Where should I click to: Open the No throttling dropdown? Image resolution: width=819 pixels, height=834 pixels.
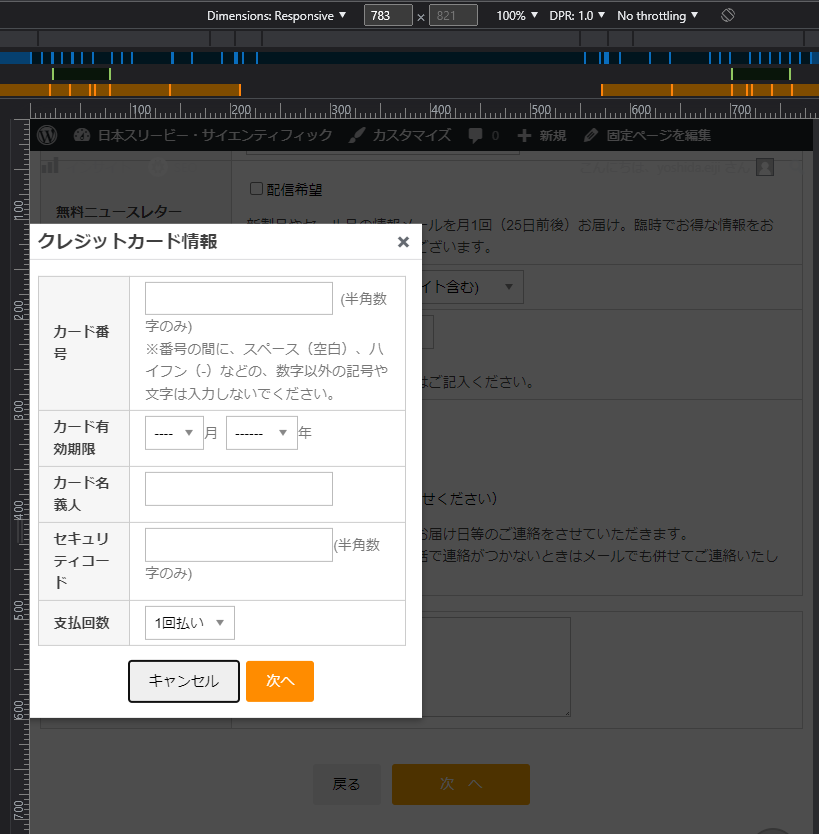657,15
